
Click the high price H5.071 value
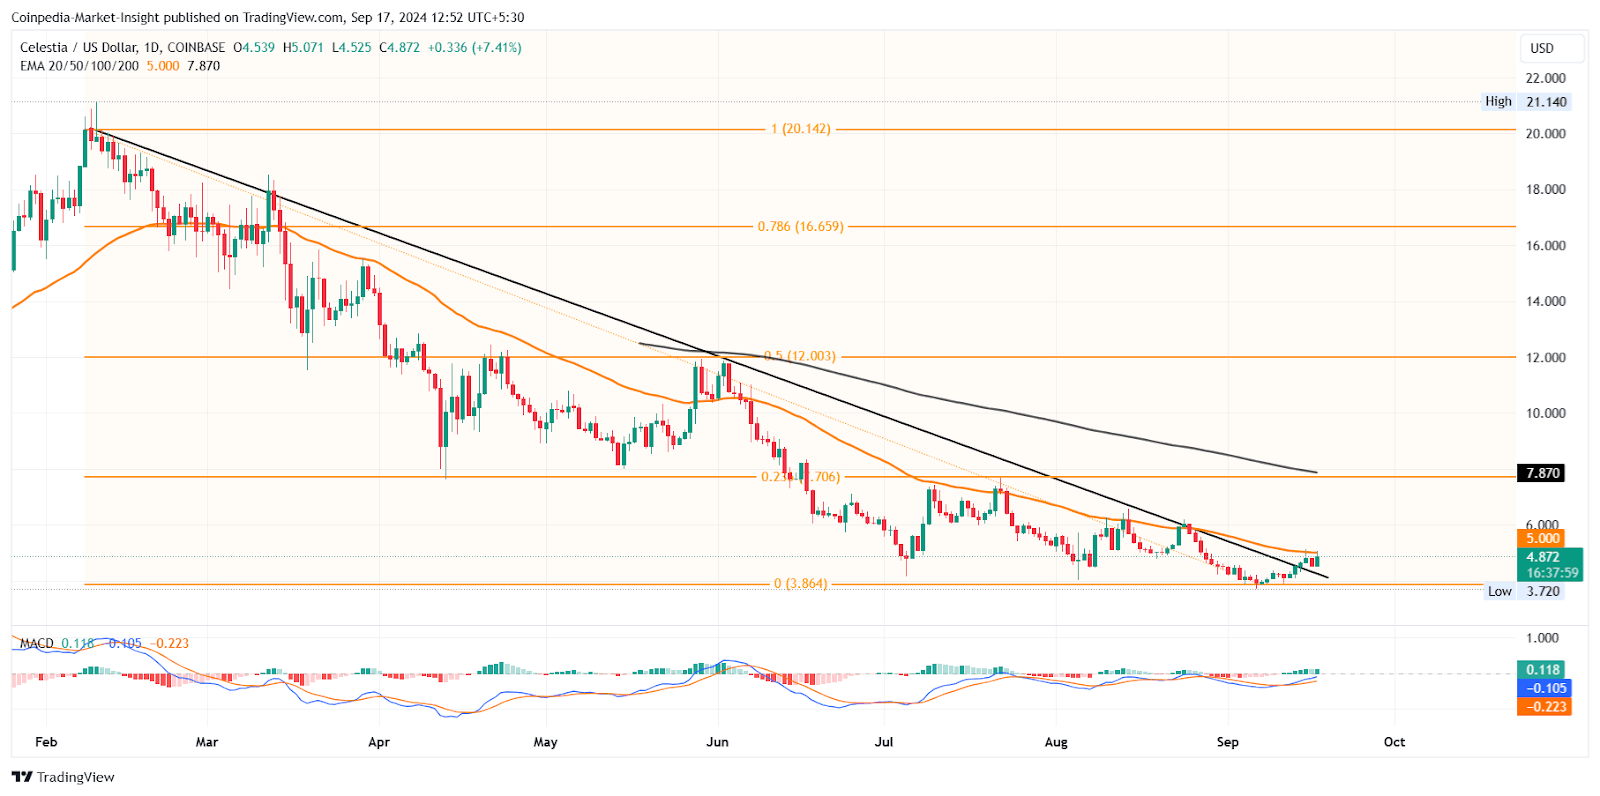pyautogui.click(x=303, y=47)
